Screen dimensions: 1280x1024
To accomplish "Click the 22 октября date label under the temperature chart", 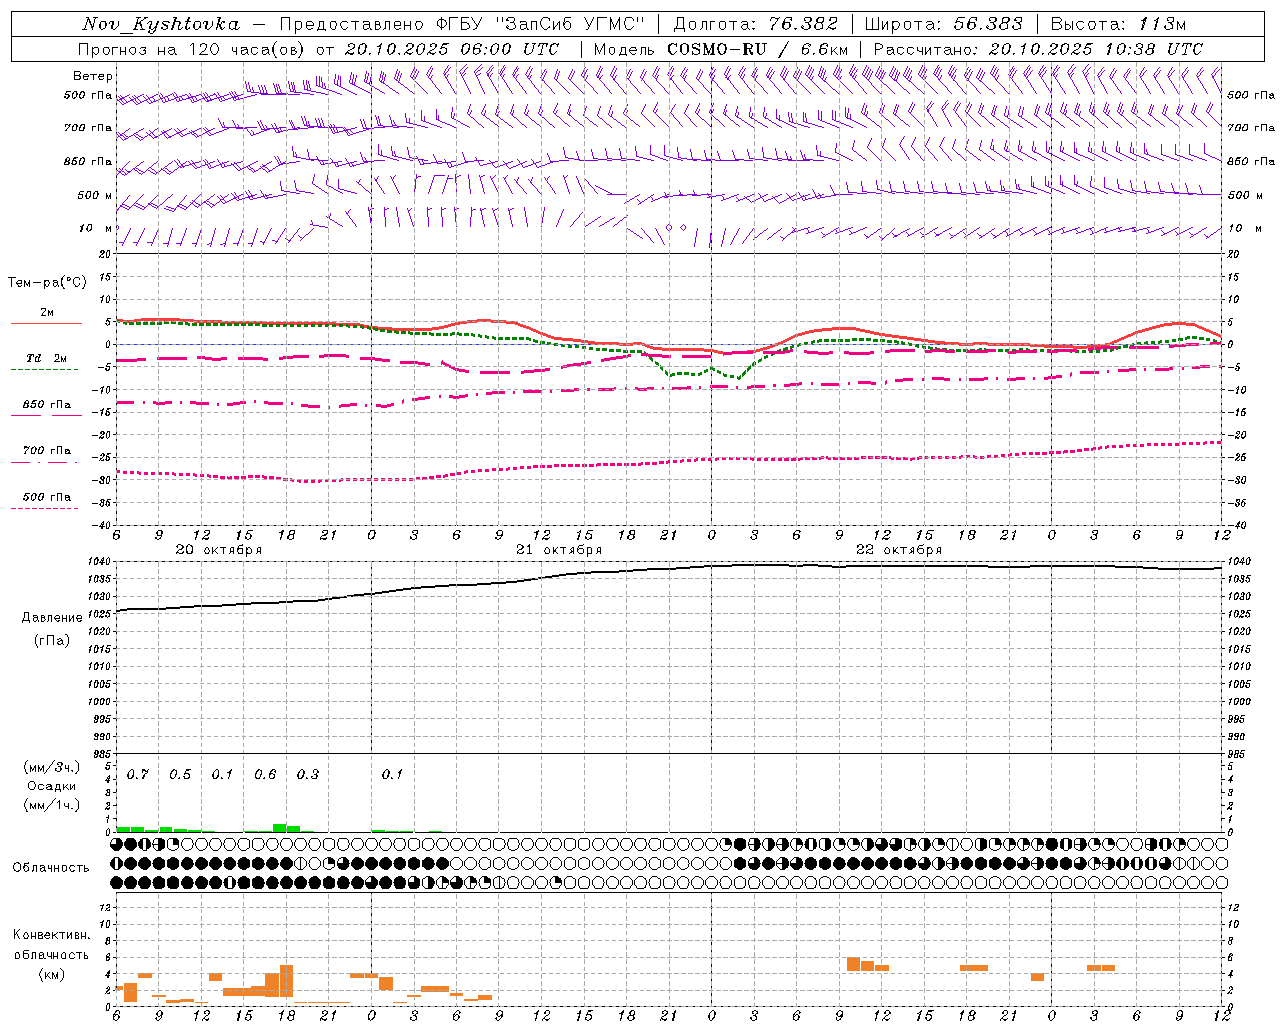I will 899,550.
